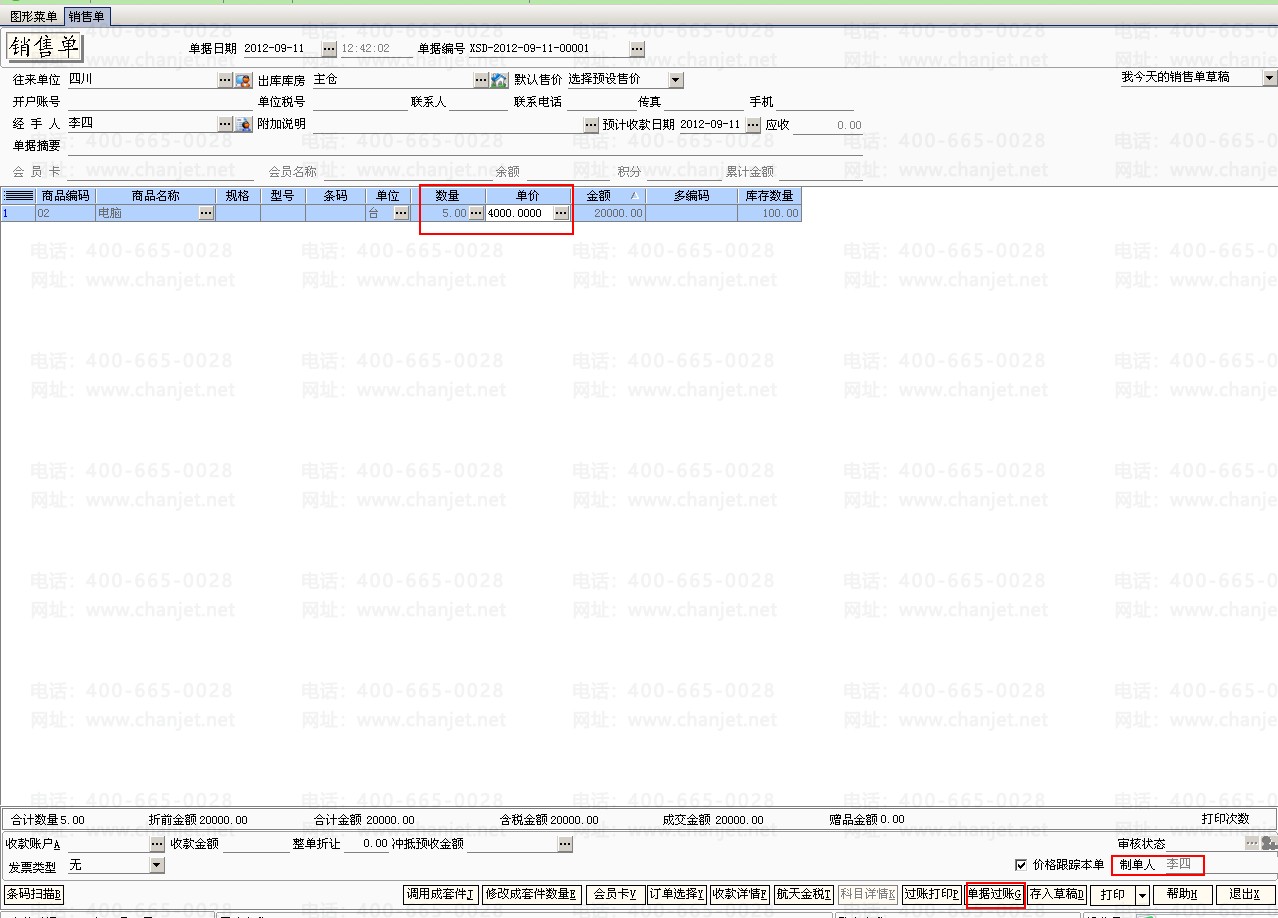Click the customer contact icon beside 往来单位
1278x918 pixels.
(243, 80)
